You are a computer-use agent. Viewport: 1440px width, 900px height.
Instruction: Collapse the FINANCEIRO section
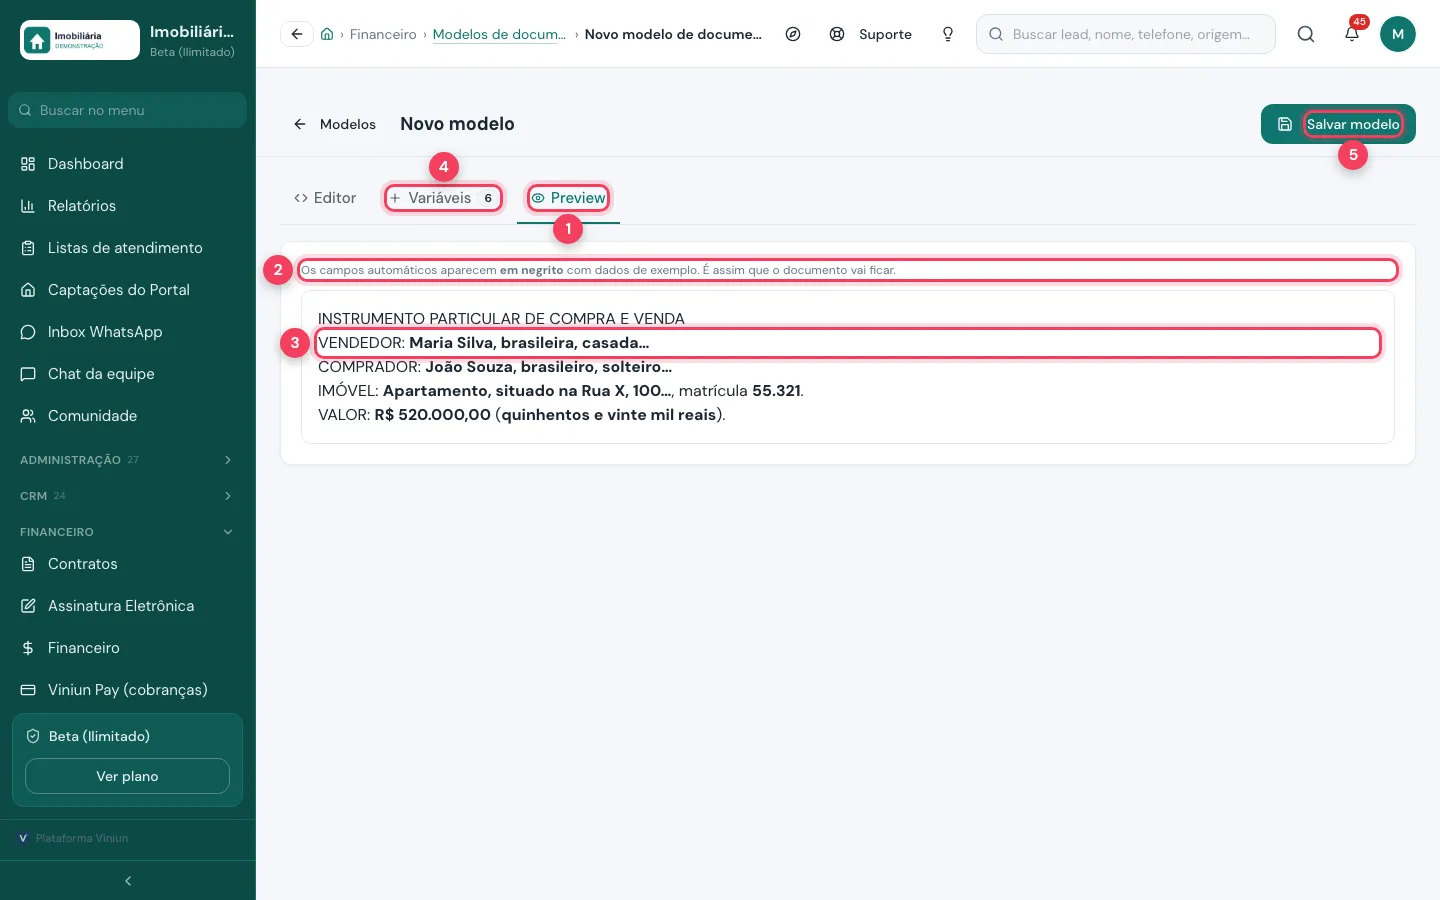click(127, 532)
